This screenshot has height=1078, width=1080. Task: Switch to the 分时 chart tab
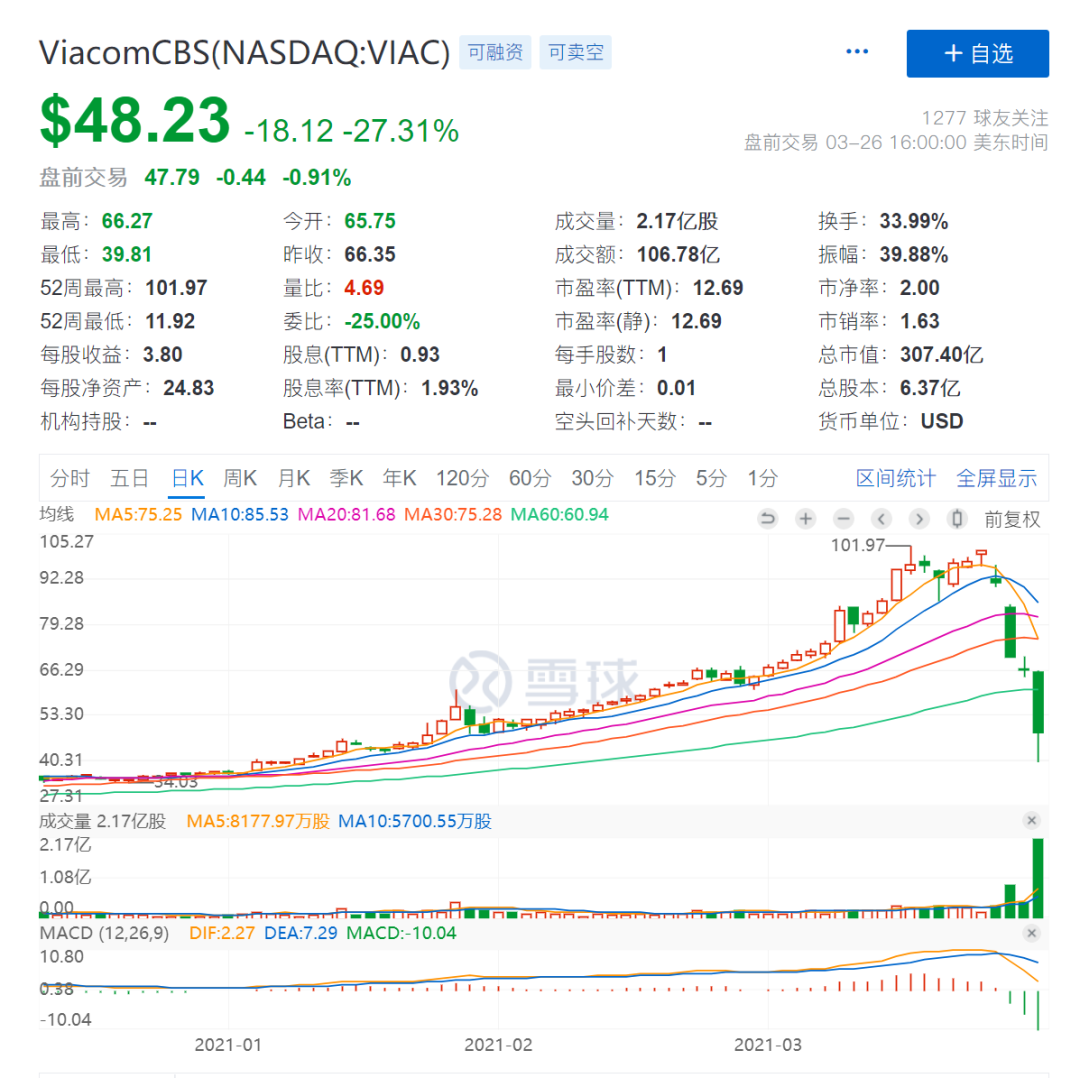point(70,477)
